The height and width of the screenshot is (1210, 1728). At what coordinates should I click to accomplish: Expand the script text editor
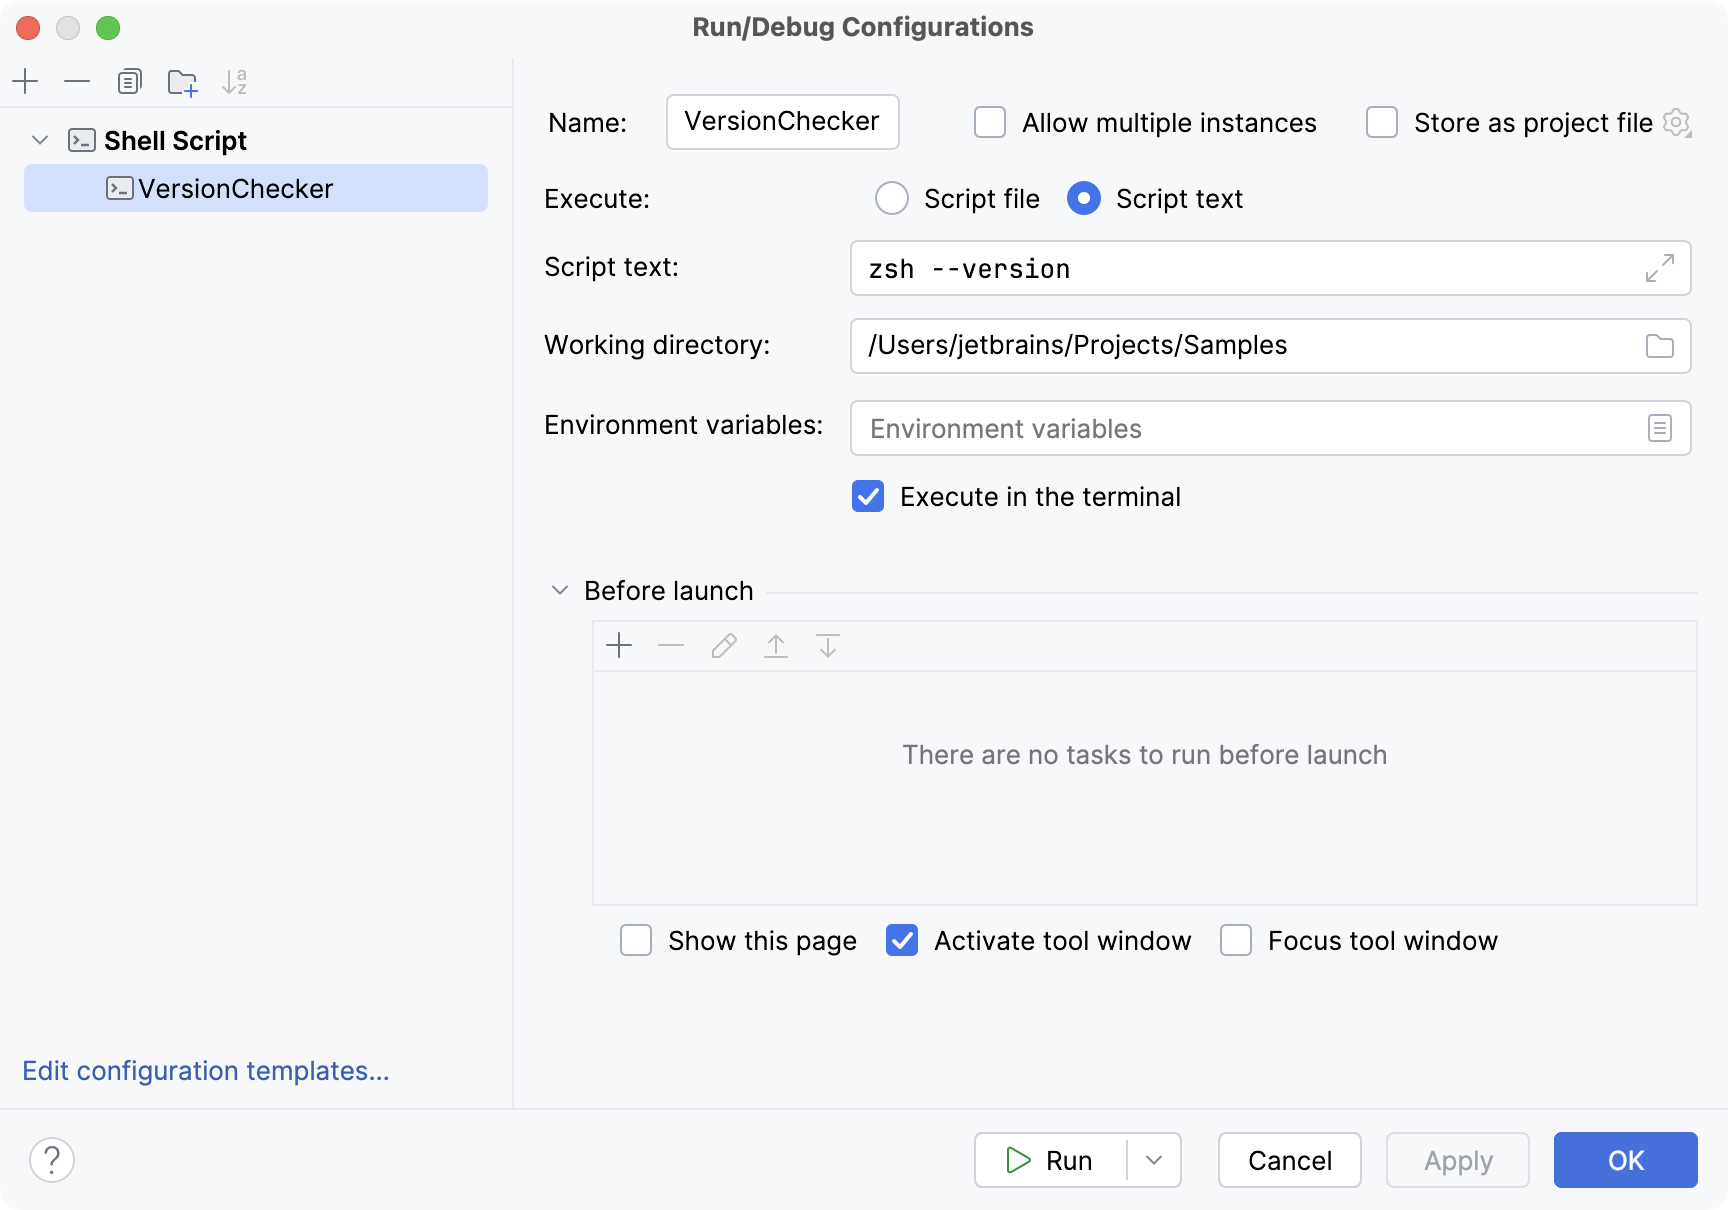click(x=1660, y=268)
